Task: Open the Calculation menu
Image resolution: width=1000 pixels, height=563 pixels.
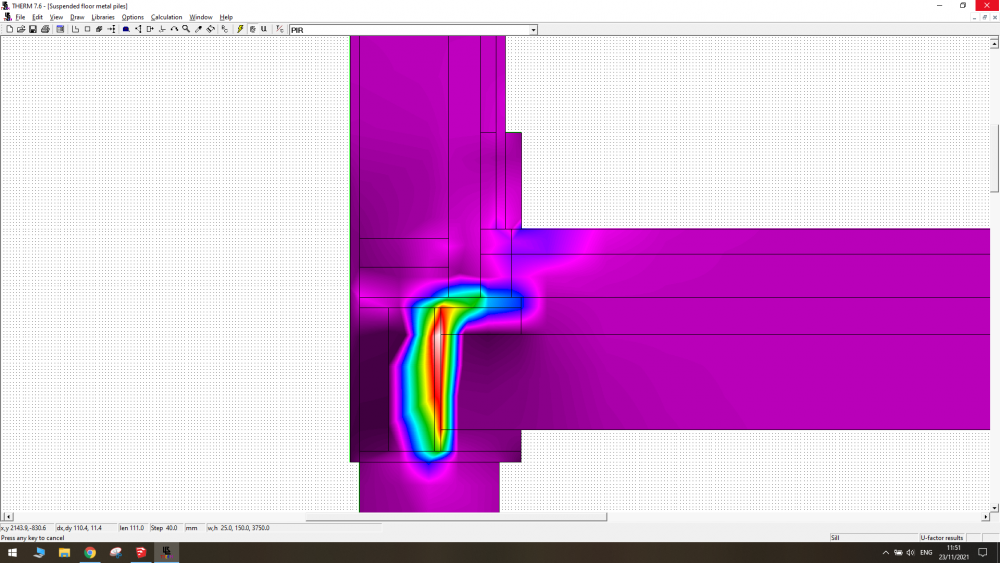Action: [166, 17]
